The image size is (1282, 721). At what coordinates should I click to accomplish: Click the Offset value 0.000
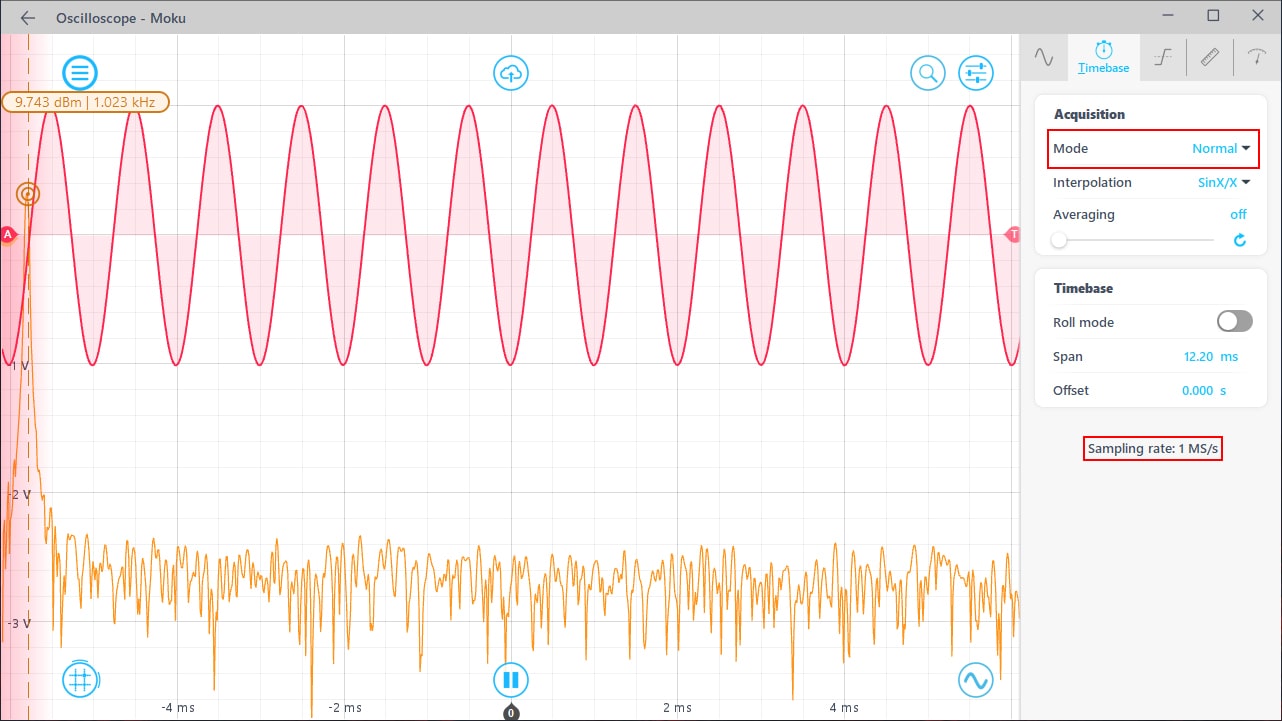(x=1197, y=391)
